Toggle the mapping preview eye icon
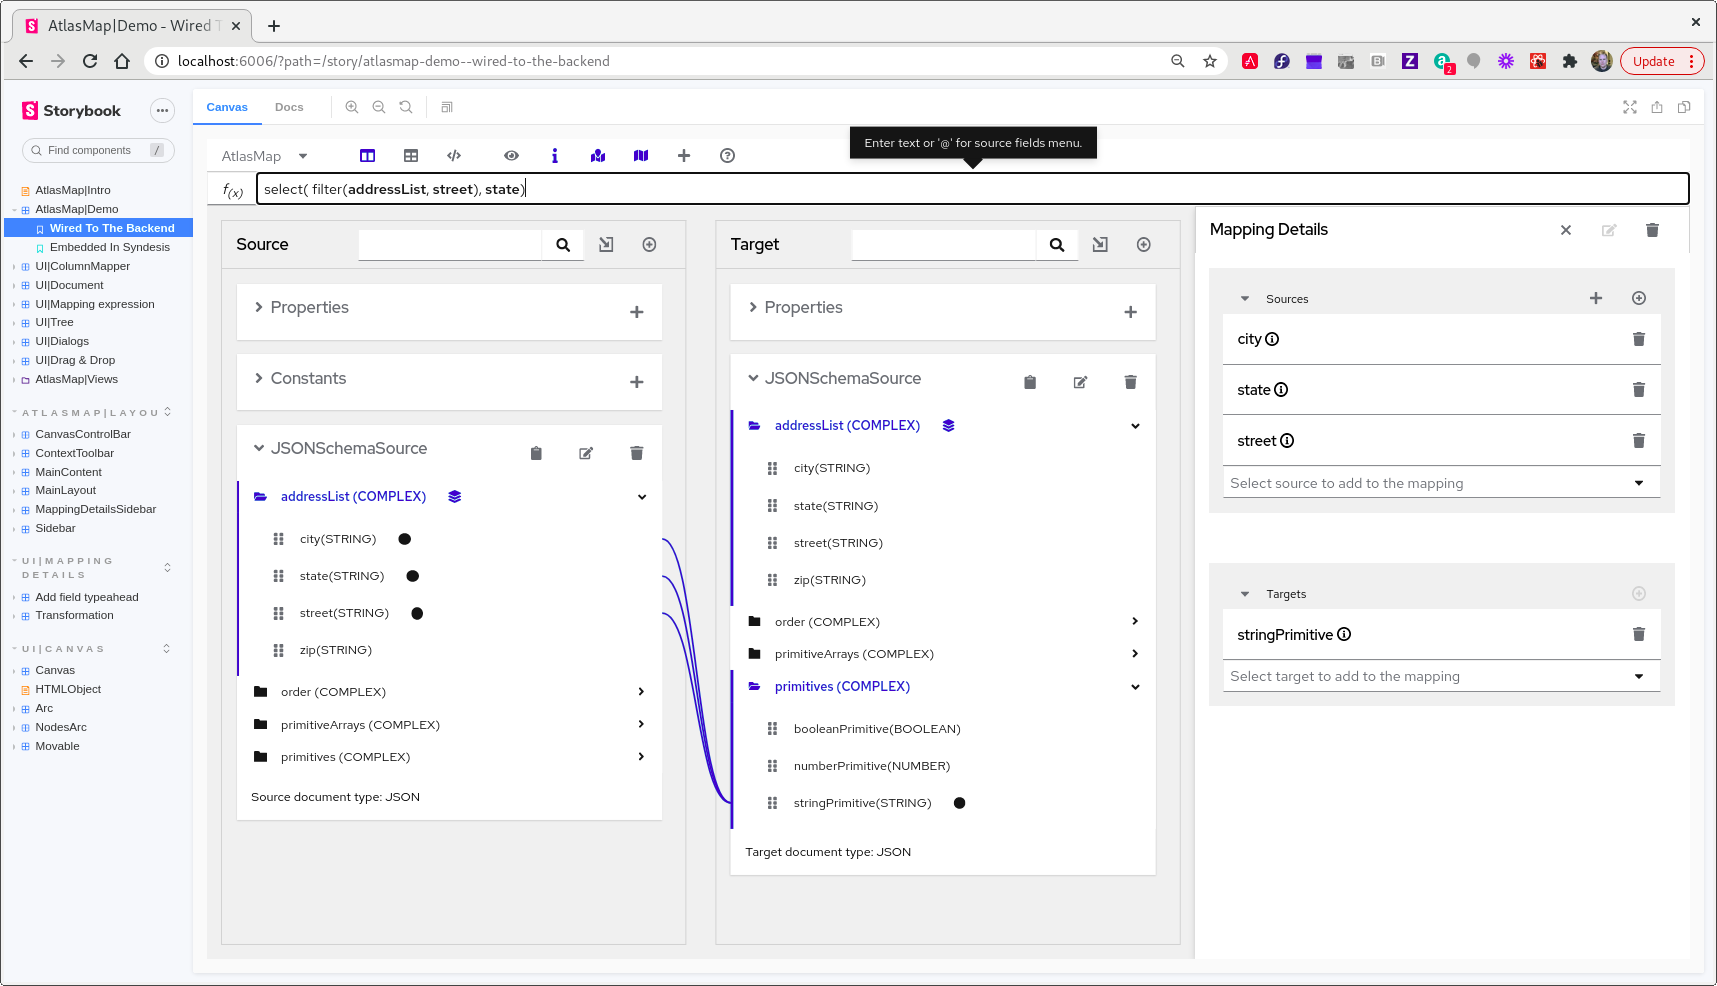The height and width of the screenshot is (986, 1717). [x=511, y=155]
